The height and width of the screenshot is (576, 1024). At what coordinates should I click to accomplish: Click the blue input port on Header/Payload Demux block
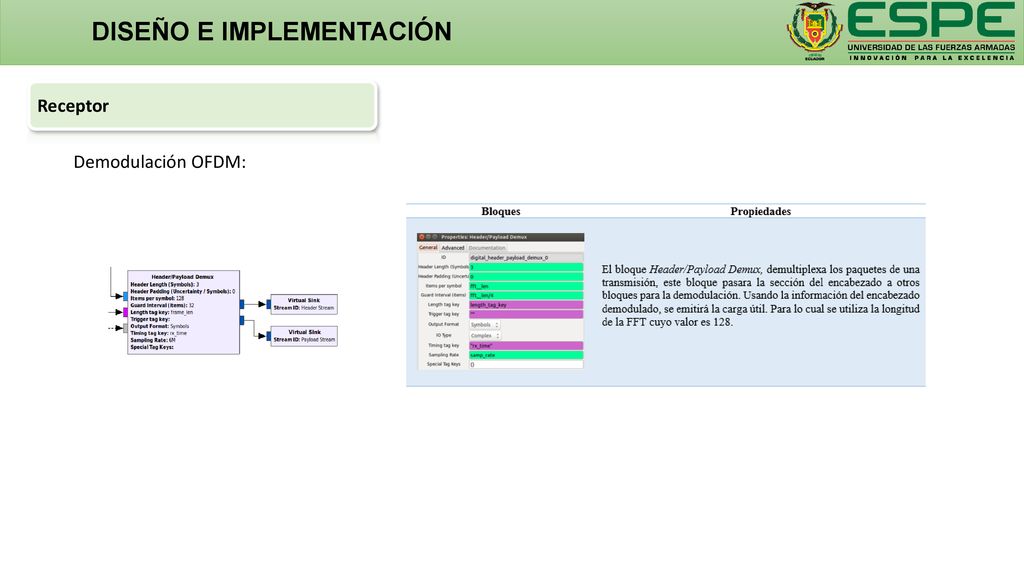point(125,296)
